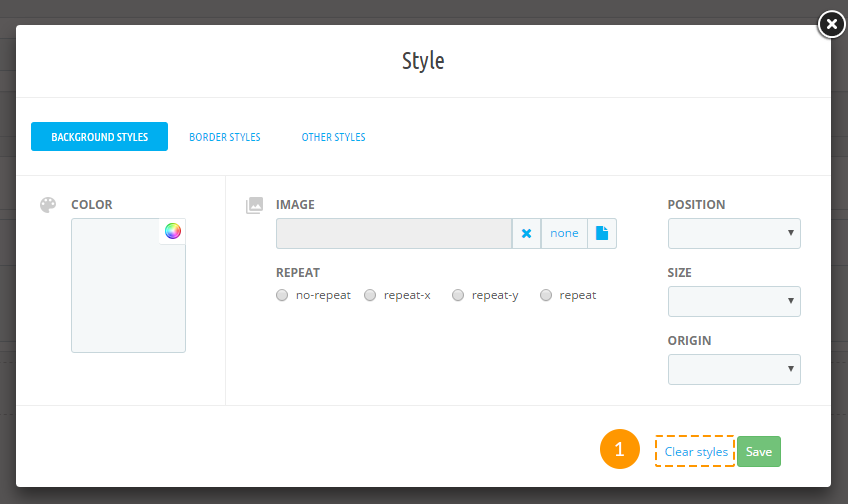Open file browser document icon
The image size is (848, 504).
[x=602, y=234]
